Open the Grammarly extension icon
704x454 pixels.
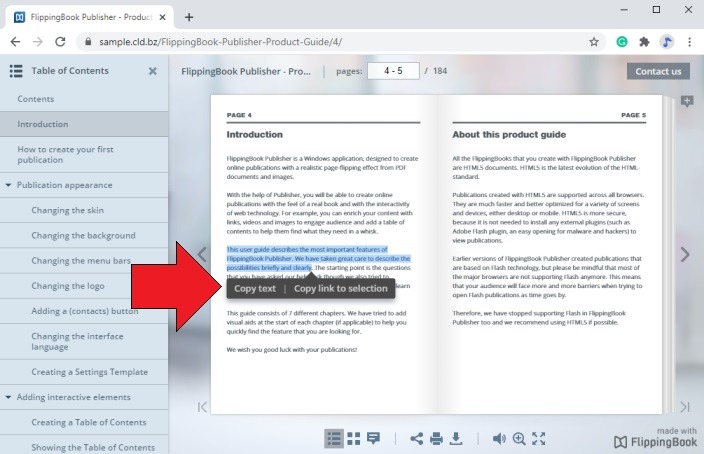[x=622, y=42]
